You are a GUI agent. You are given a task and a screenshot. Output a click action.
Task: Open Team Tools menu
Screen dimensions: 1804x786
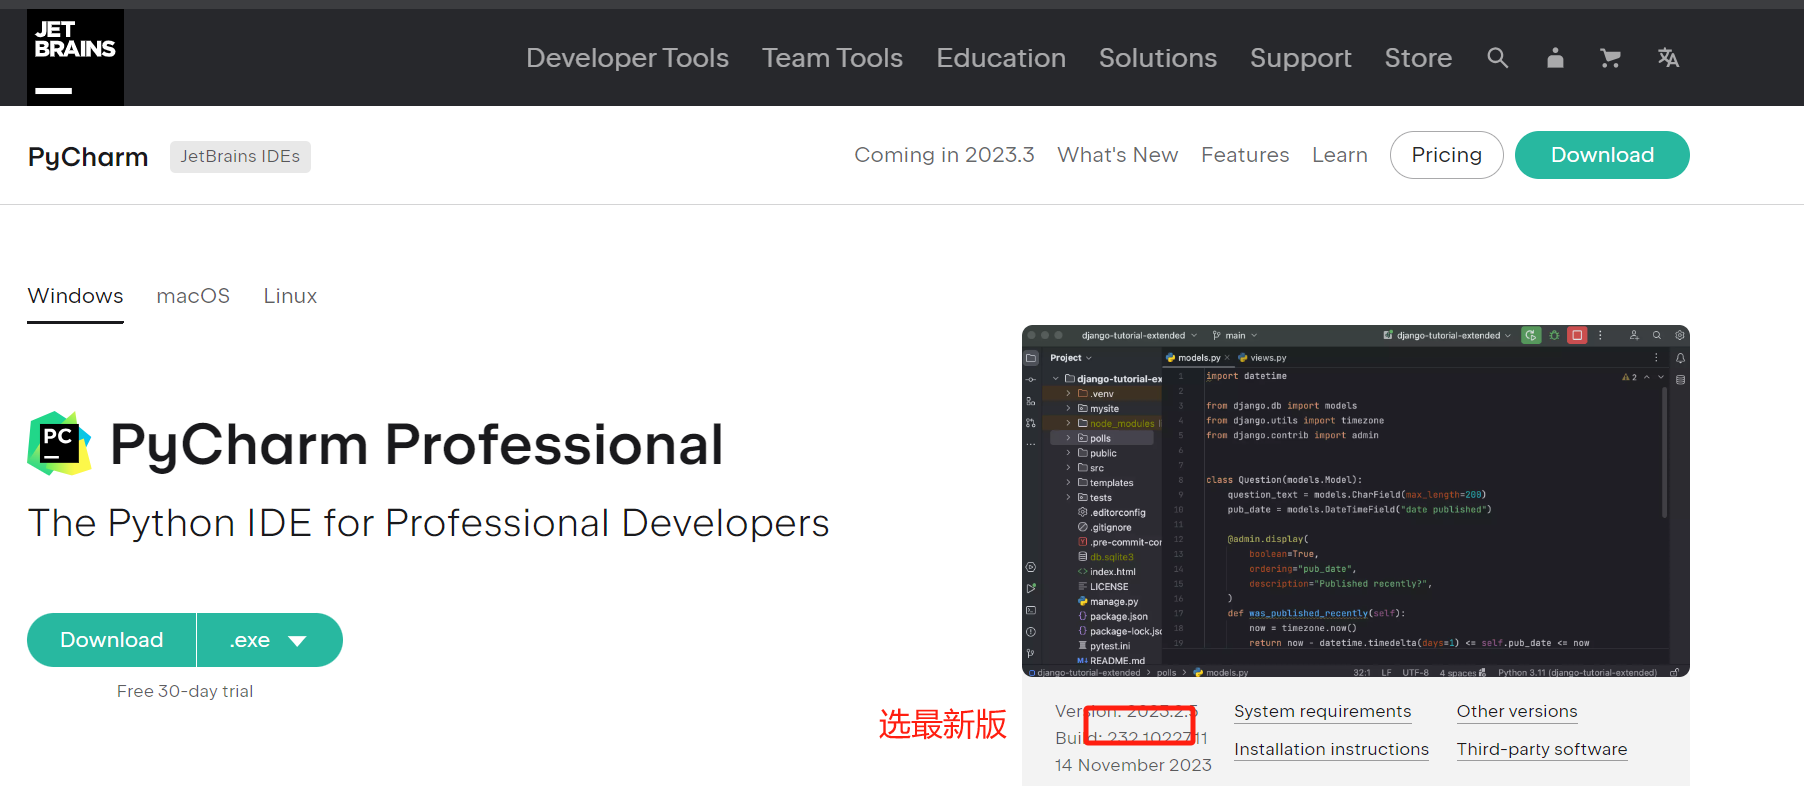coord(832,58)
